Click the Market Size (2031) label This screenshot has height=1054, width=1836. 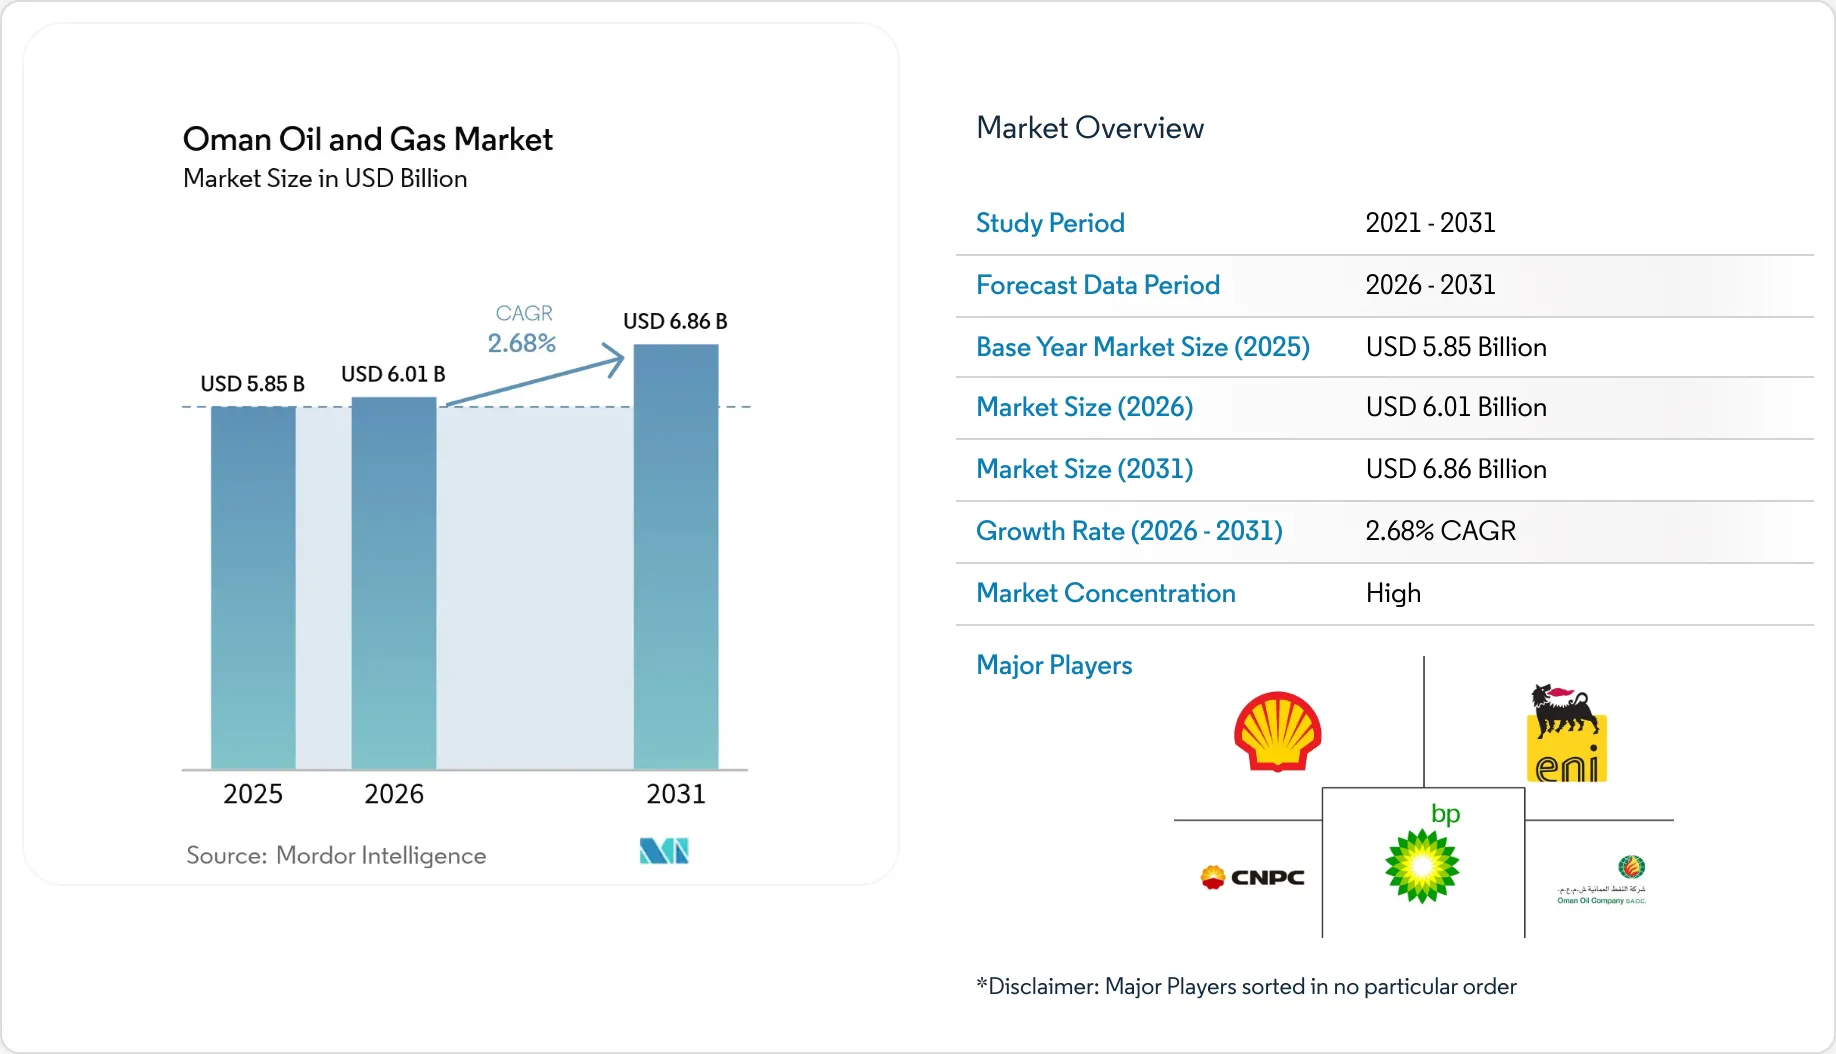tap(1085, 469)
